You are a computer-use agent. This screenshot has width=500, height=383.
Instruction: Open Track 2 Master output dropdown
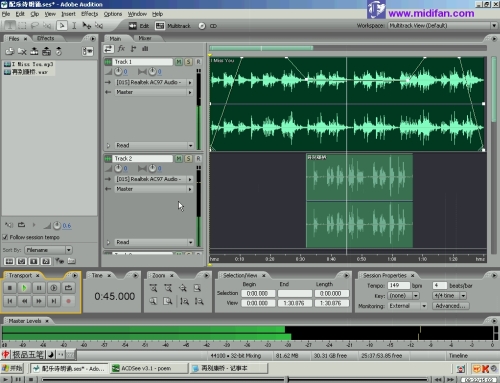tap(154, 189)
